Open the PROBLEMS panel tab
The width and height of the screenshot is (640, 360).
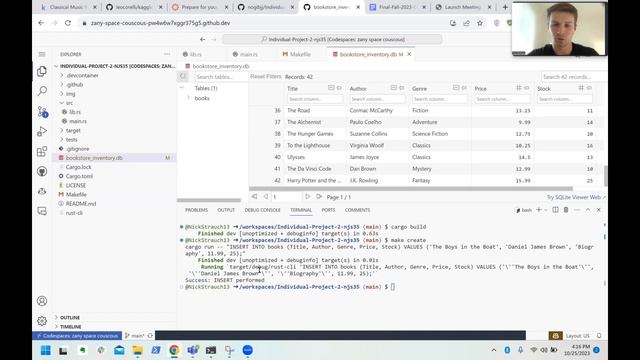(x=196, y=210)
